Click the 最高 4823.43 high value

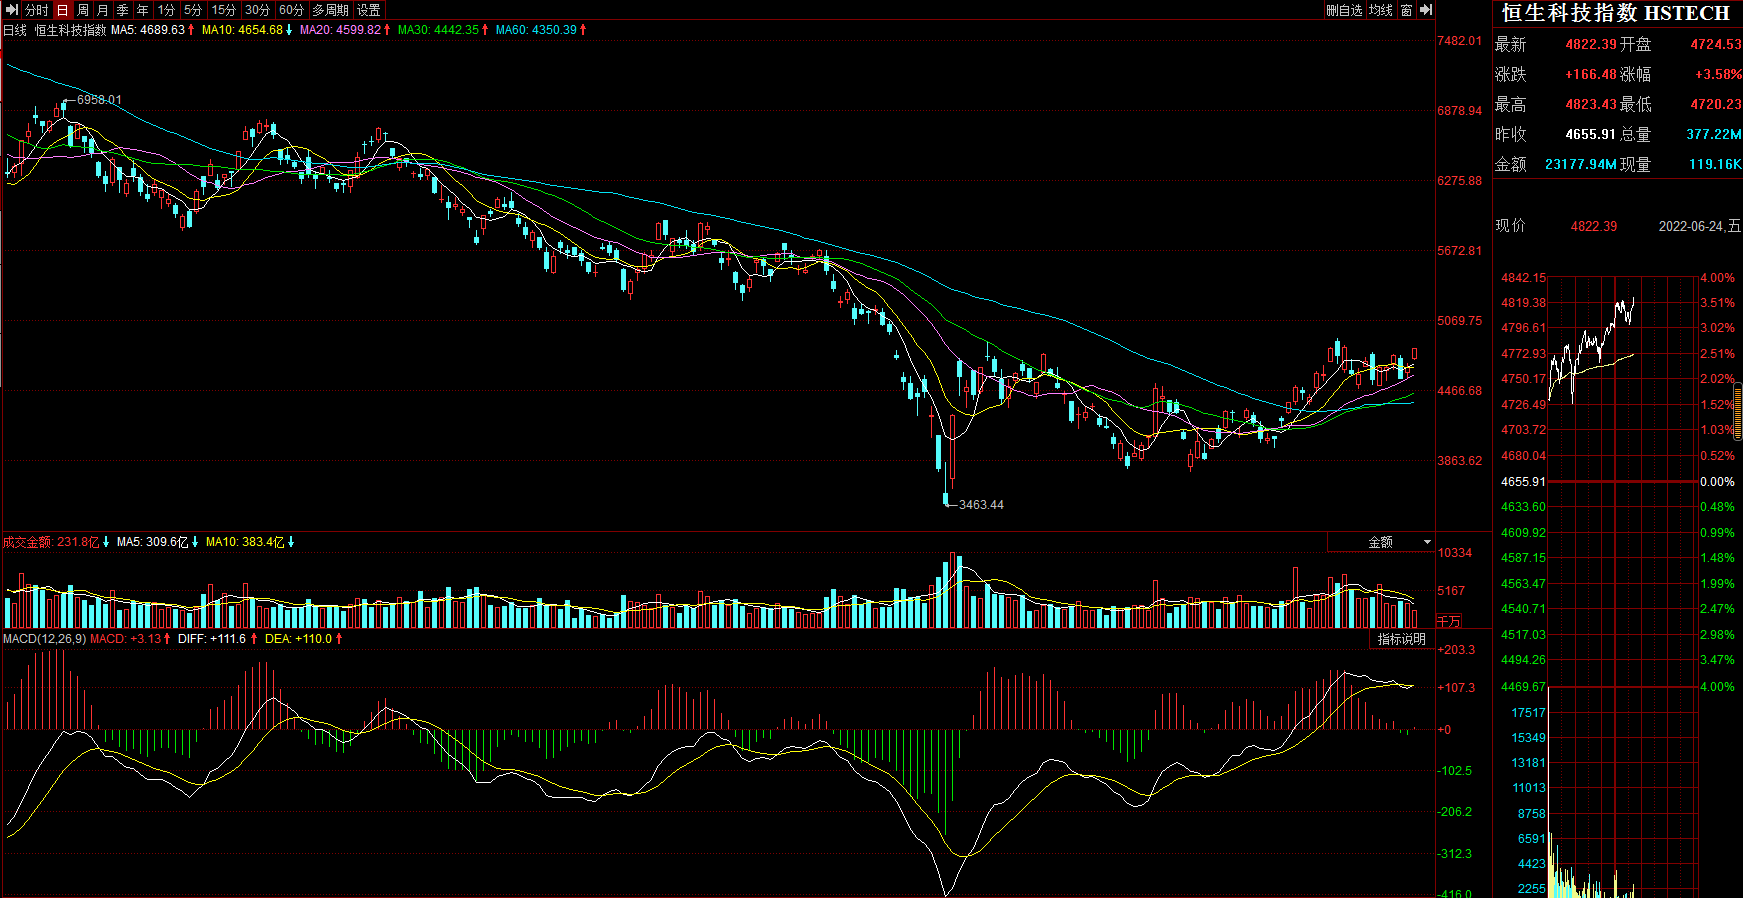pyautogui.click(x=1590, y=105)
